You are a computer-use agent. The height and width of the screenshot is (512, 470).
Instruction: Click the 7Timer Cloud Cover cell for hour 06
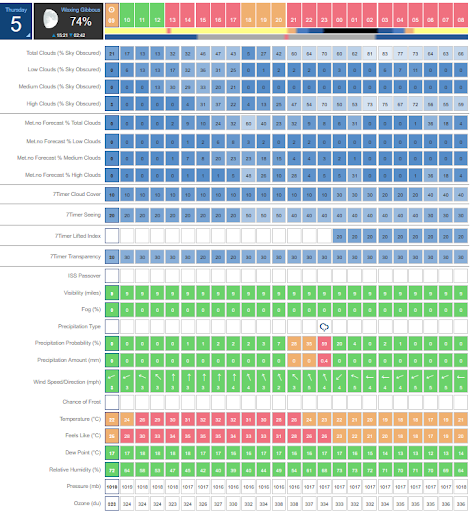(430, 195)
